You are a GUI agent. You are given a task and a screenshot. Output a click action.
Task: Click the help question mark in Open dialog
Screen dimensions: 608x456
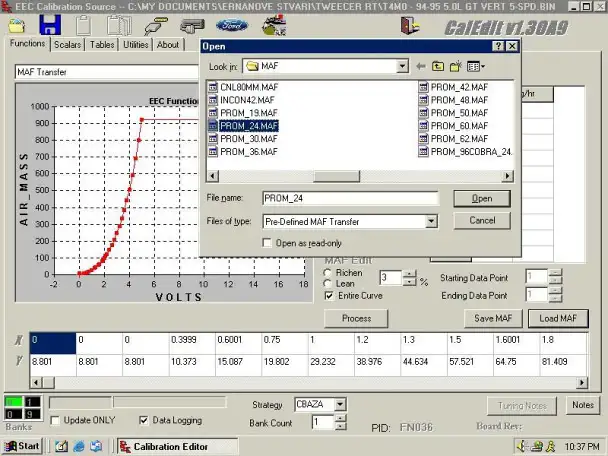pos(498,46)
